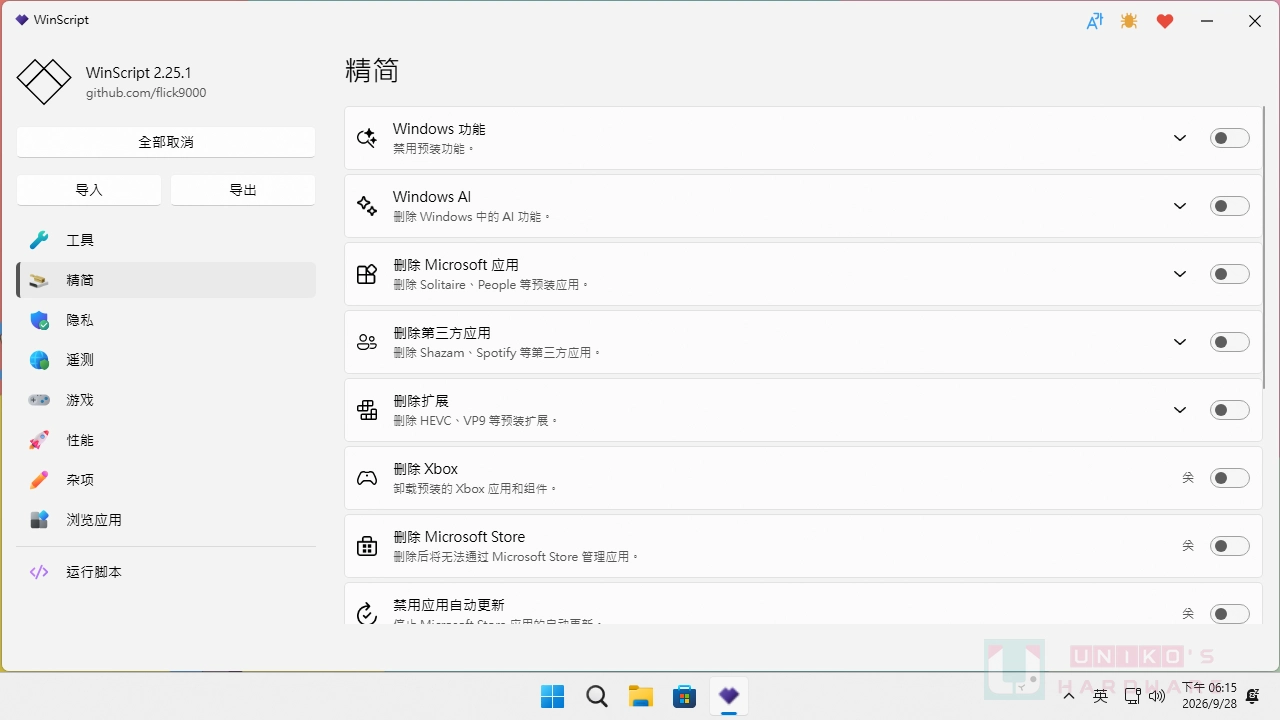This screenshot has height=720, width=1280.
Task: Open the 杂项 section
Action: (166, 480)
